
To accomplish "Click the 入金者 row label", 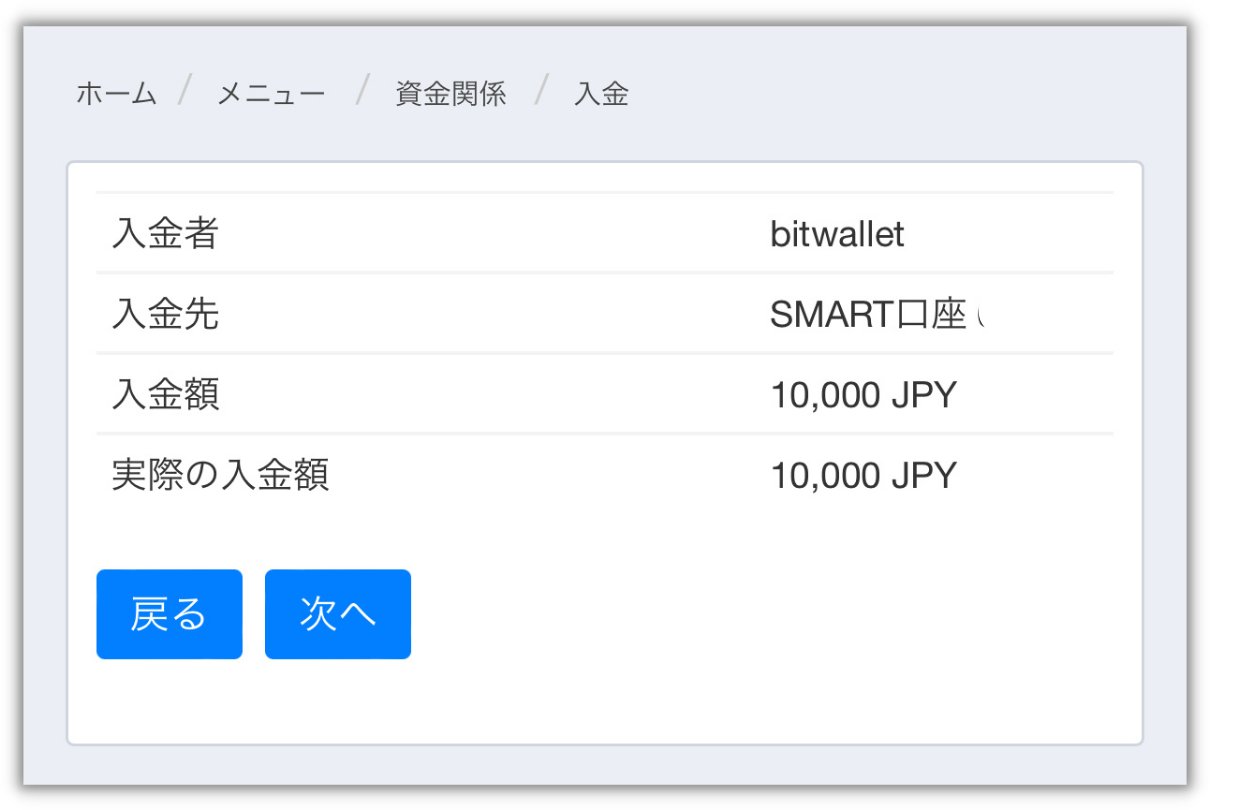I will point(165,234).
